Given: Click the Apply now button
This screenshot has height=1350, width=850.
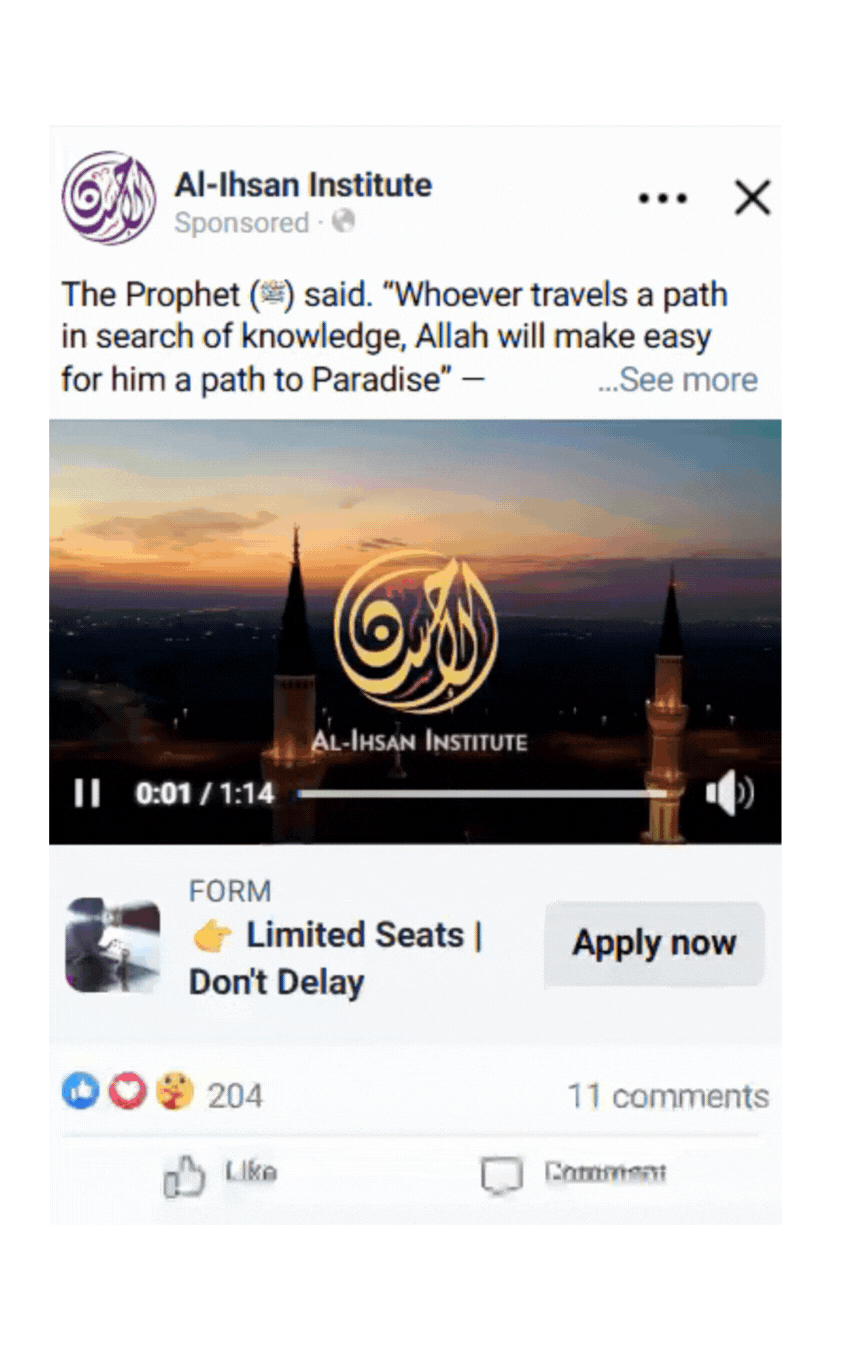Looking at the screenshot, I should (654, 943).
